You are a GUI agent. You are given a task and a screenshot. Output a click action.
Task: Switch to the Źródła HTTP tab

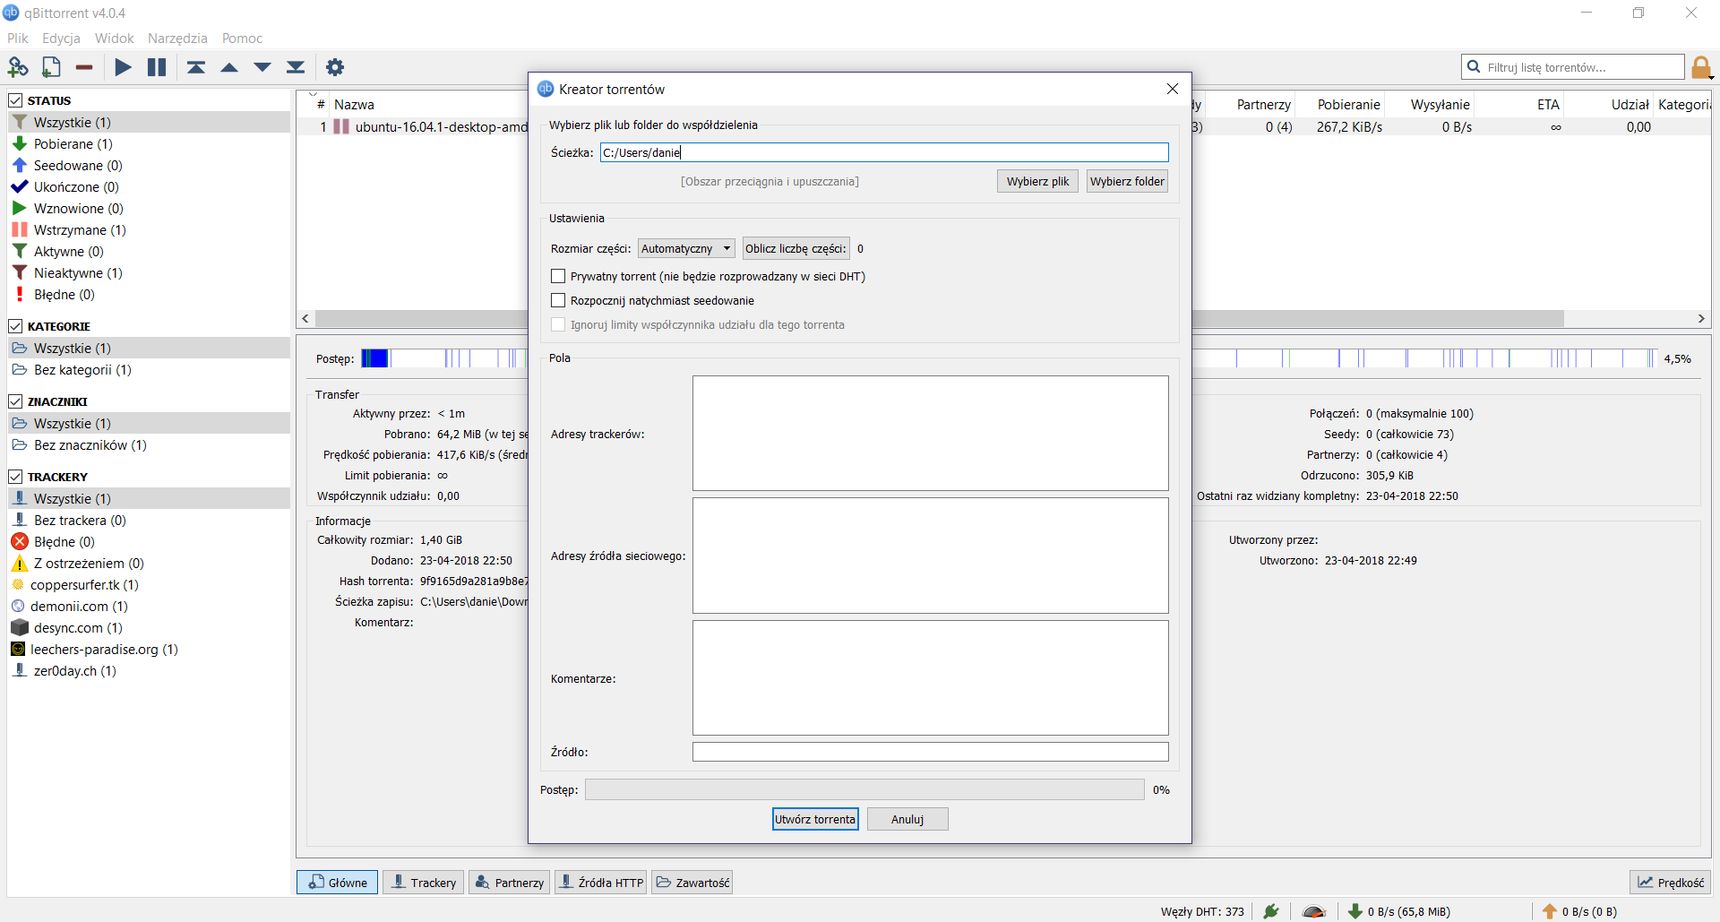click(x=601, y=882)
